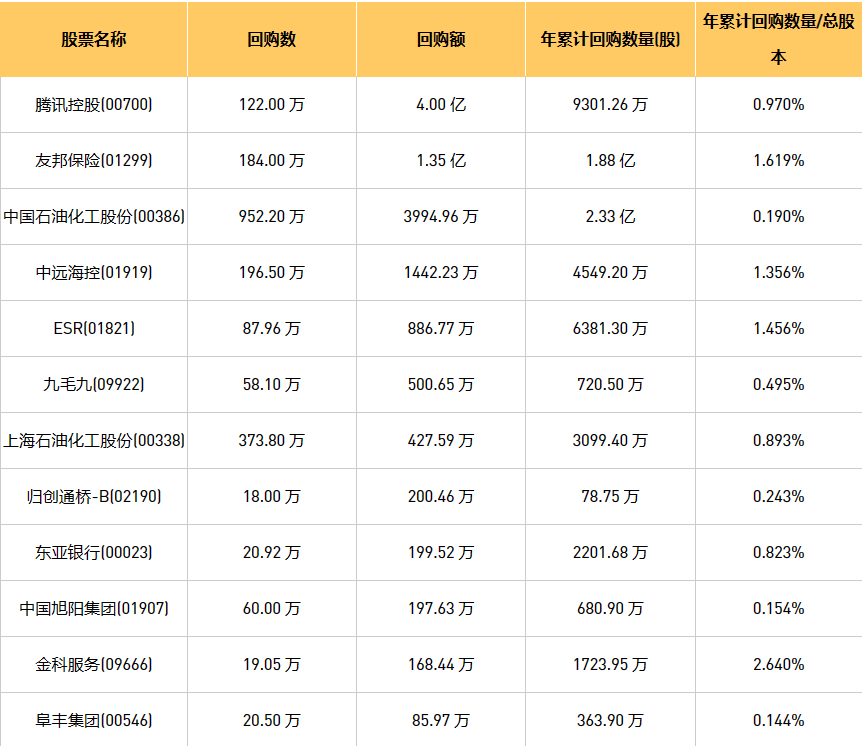Image resolution: width=862 pixels, height=746 pixels.
Task: Click the 1.356% ratio cell
Action: [x=778, y=273]
